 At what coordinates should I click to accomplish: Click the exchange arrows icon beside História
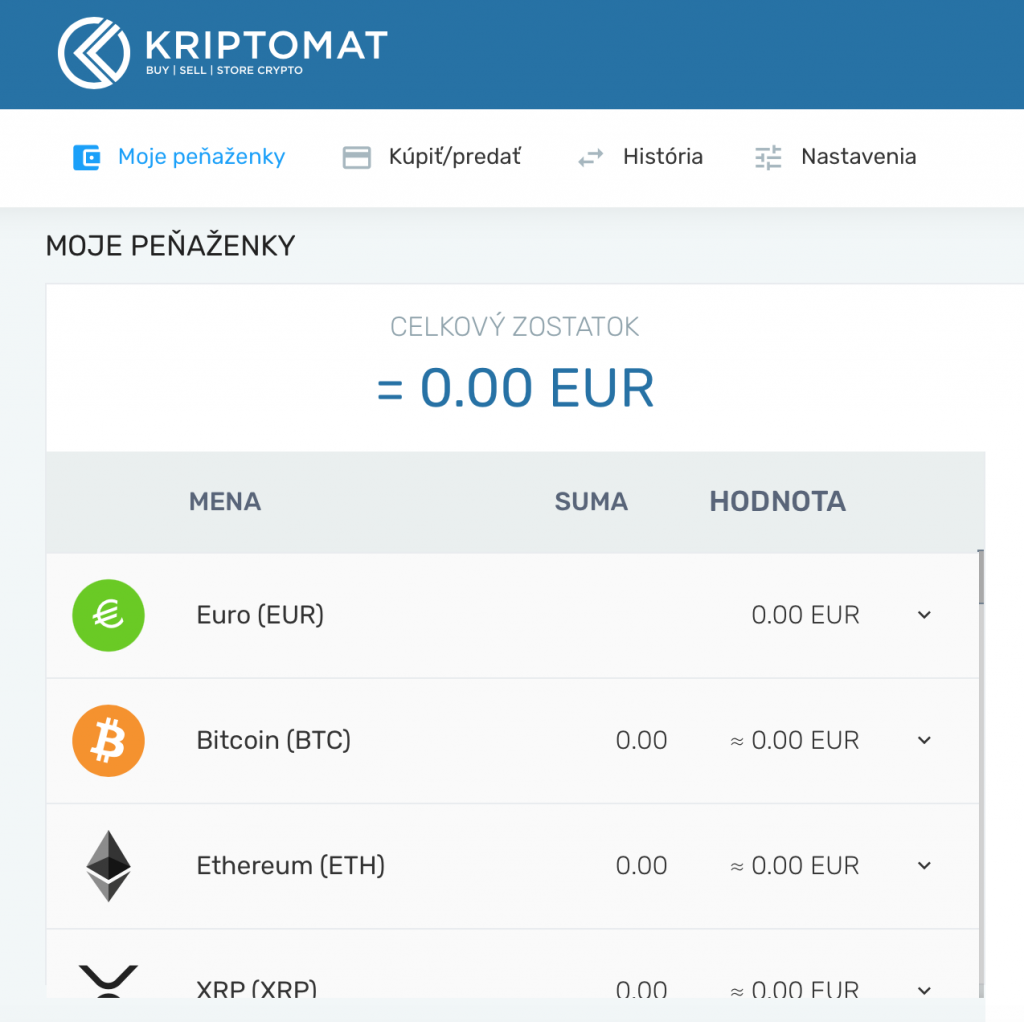click(x=590, y=157)
